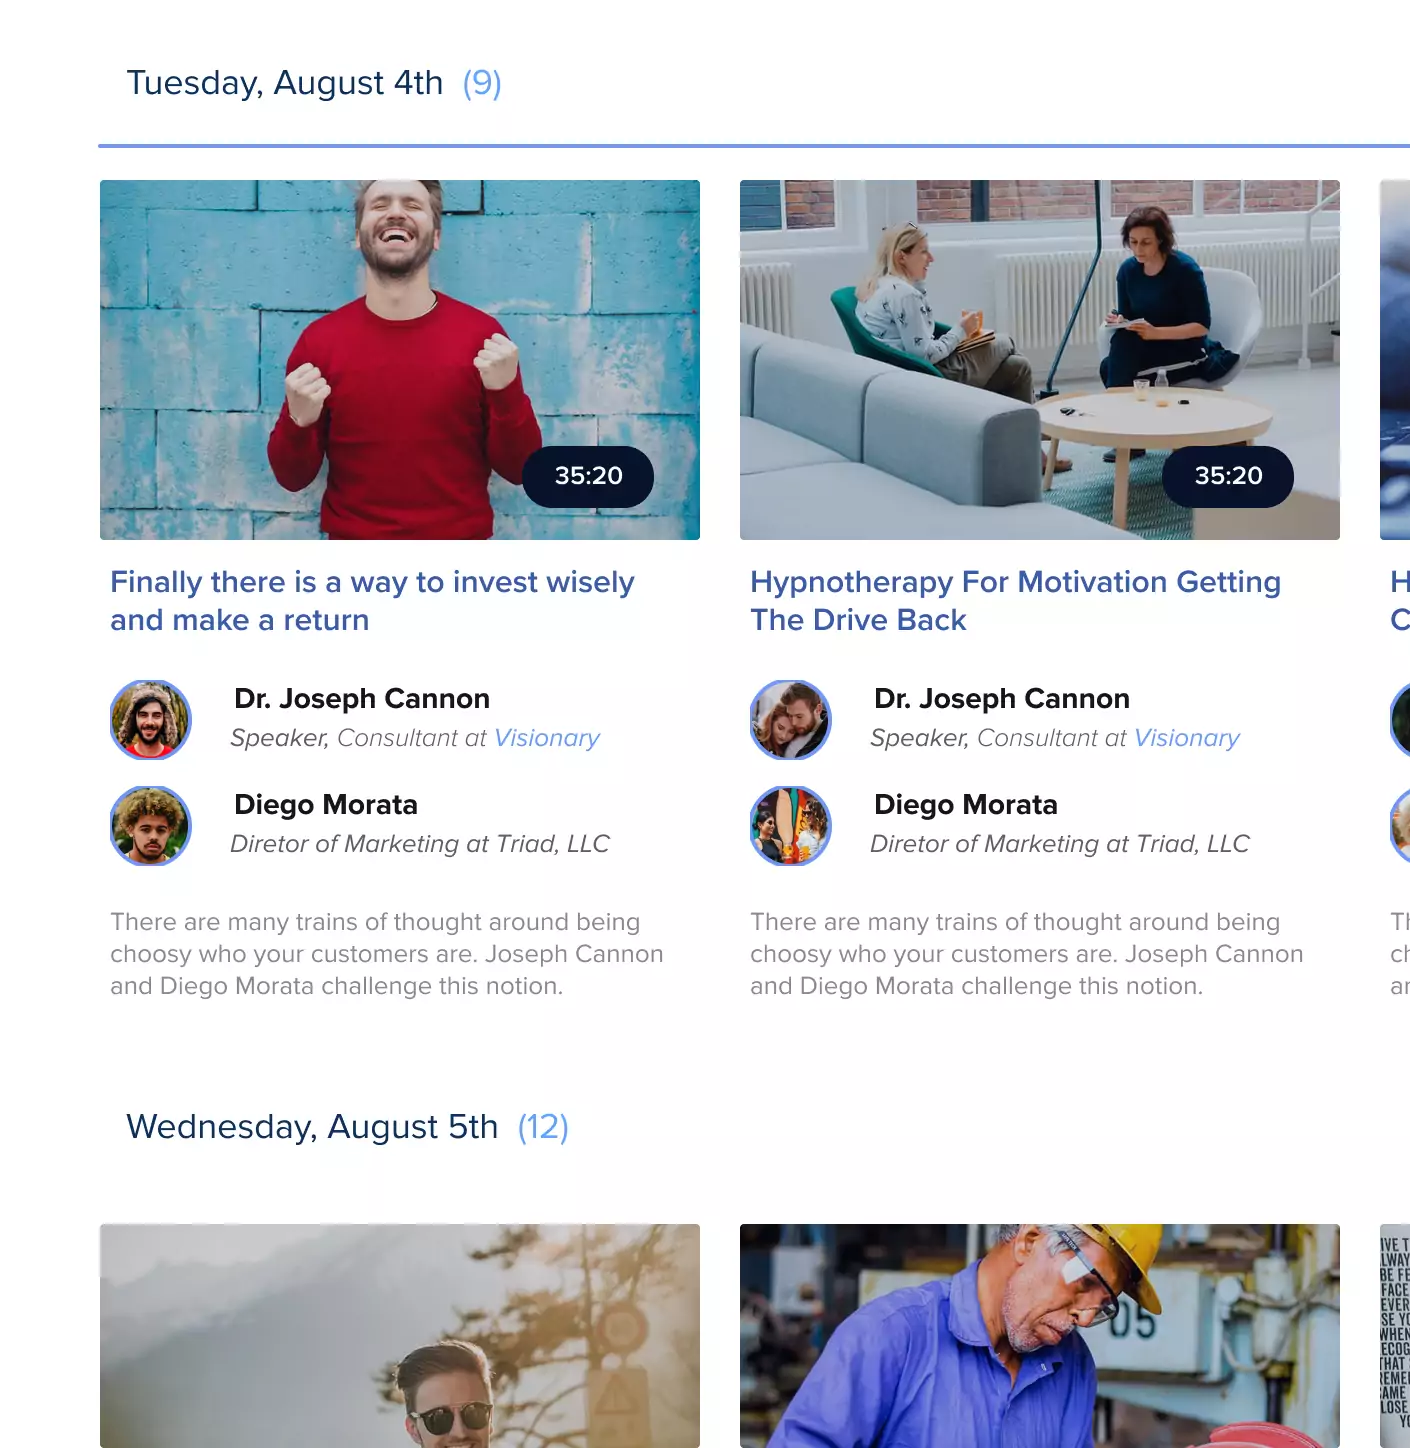Click the (12) session count next to Wednesday
The width and height of the screenshot is (1410, 1448).
coord(543,1127)
